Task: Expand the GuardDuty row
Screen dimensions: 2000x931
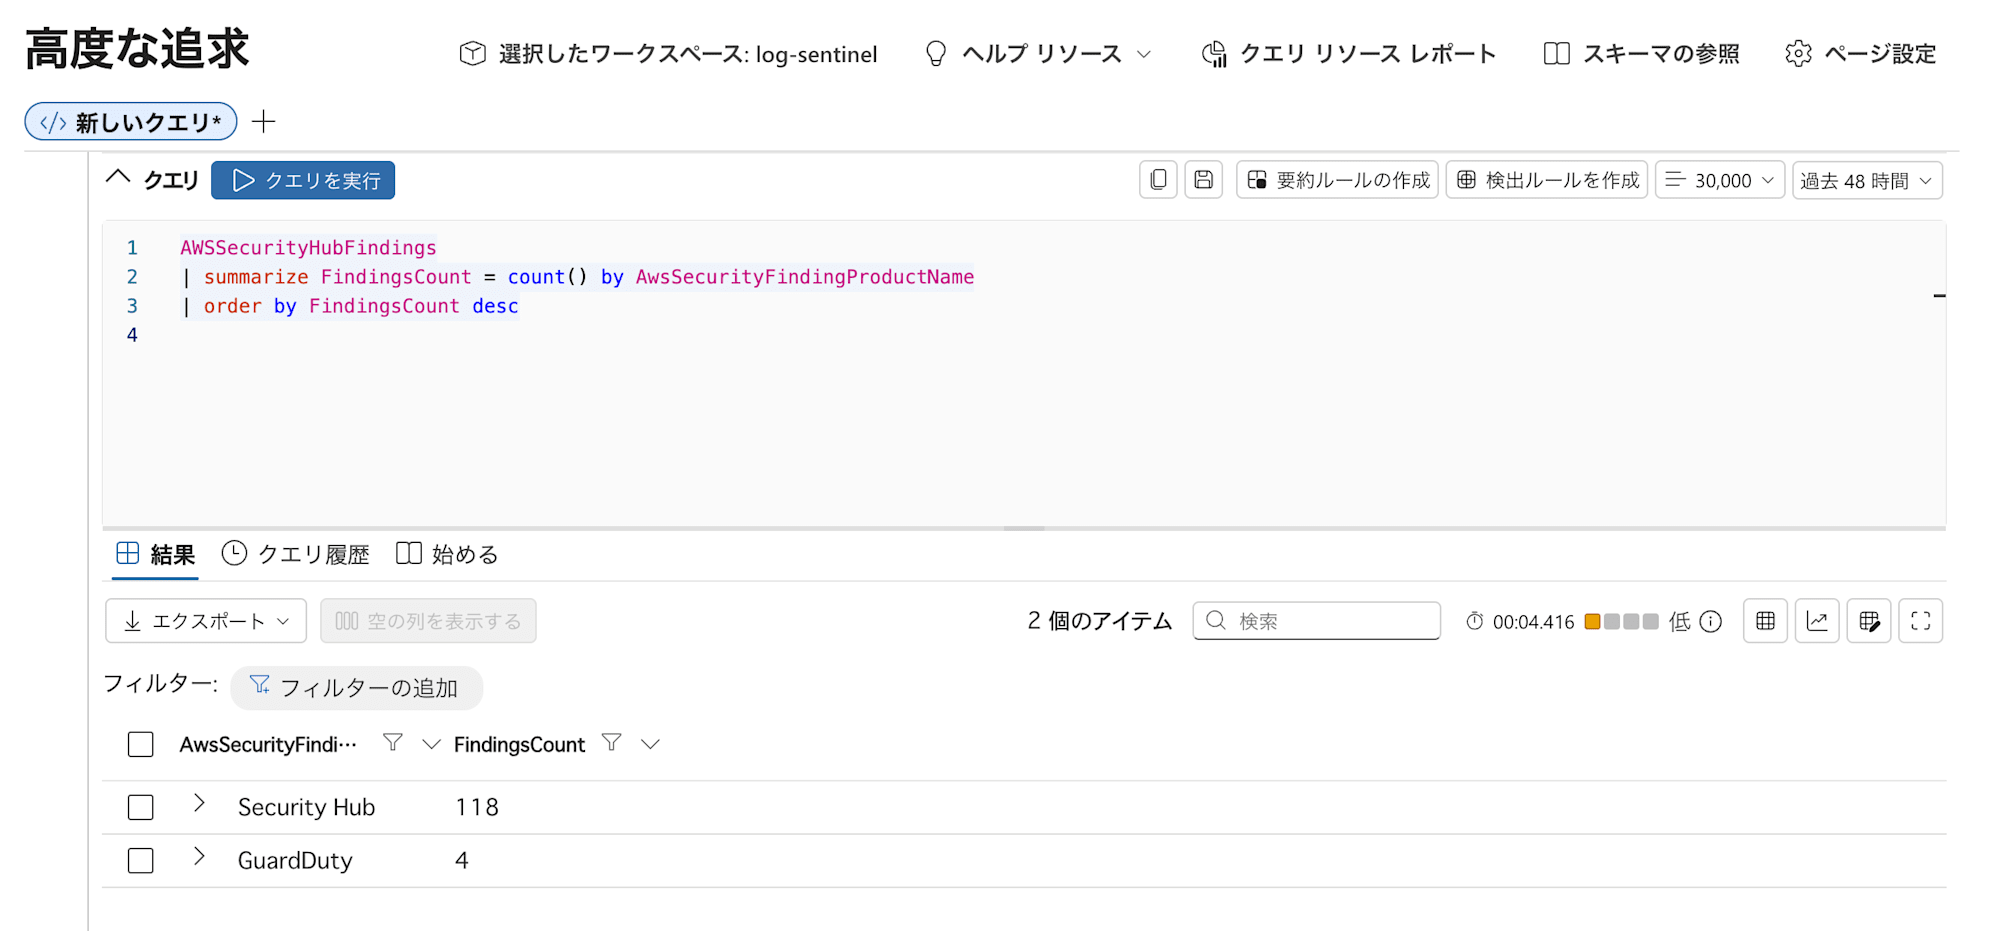Action: tap(199, 856)
